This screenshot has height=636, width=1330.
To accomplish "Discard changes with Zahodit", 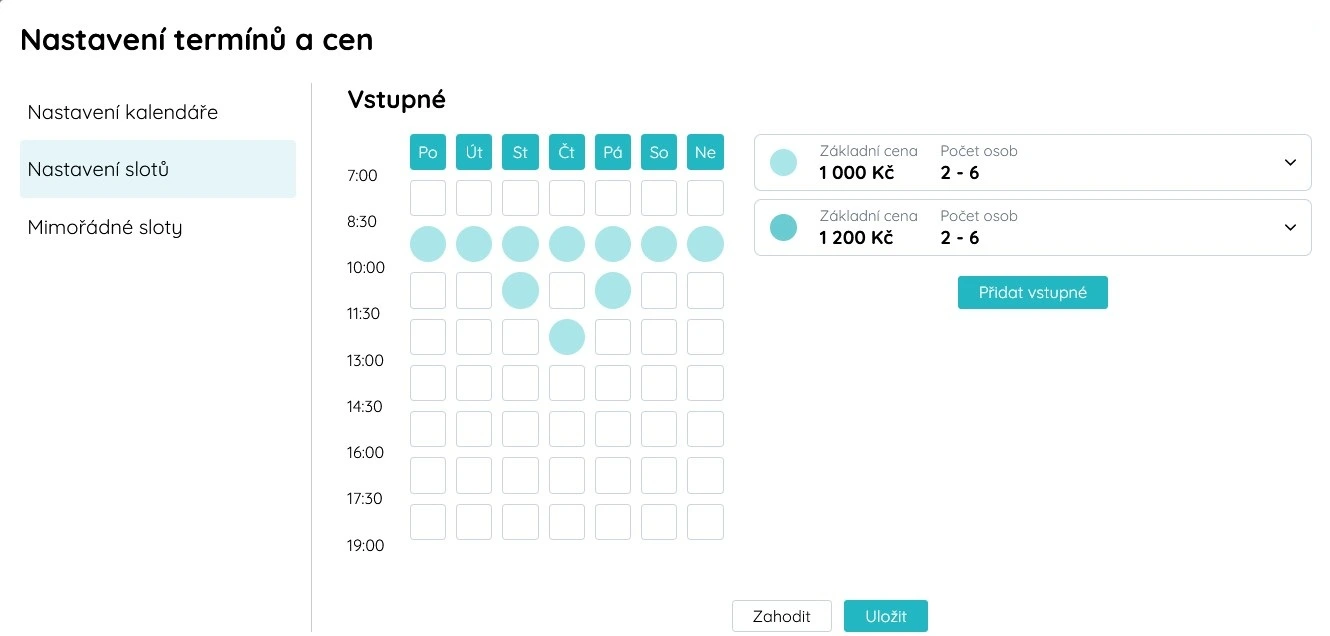I will (x=782, y=616).
